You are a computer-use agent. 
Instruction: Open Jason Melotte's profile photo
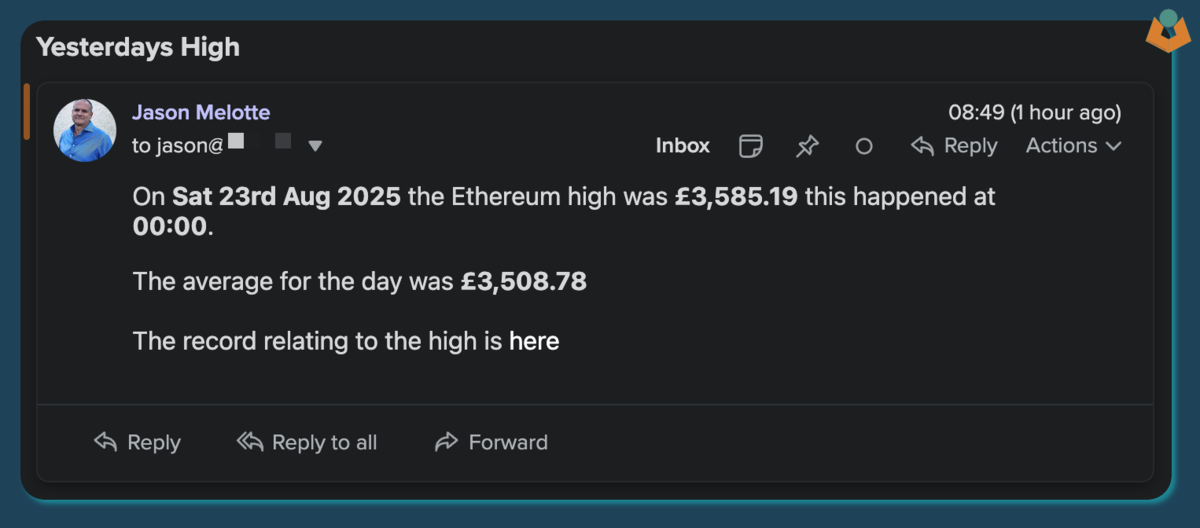point(85,130)
